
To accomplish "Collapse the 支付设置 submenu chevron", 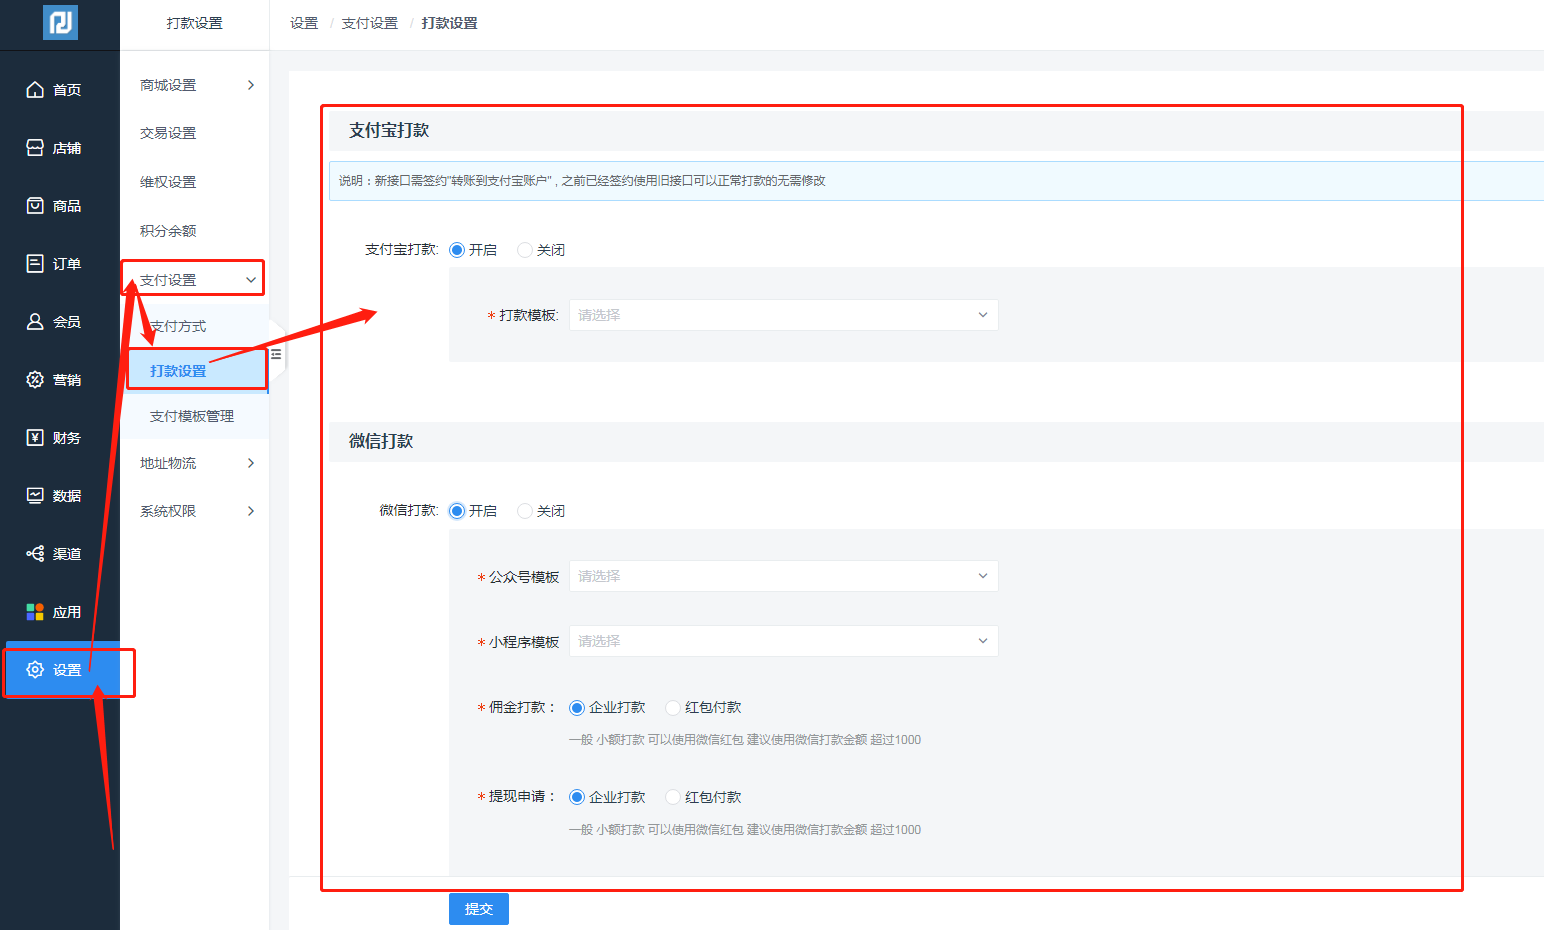I will 251,280.
